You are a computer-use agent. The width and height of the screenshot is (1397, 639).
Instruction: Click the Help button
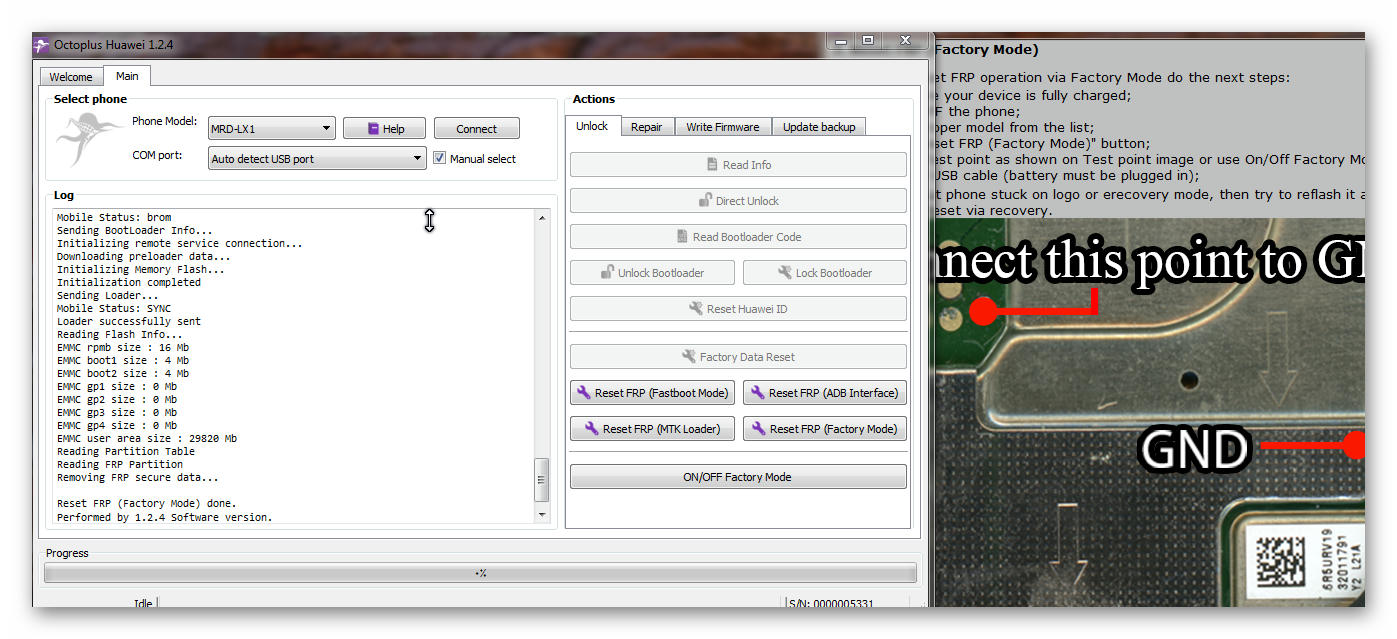[384, 129]
